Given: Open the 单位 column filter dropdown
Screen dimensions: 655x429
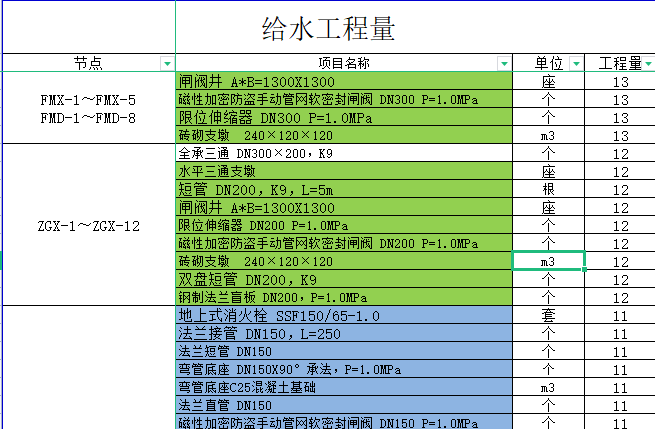Looking at the screenshot, I should coord(576,63).
